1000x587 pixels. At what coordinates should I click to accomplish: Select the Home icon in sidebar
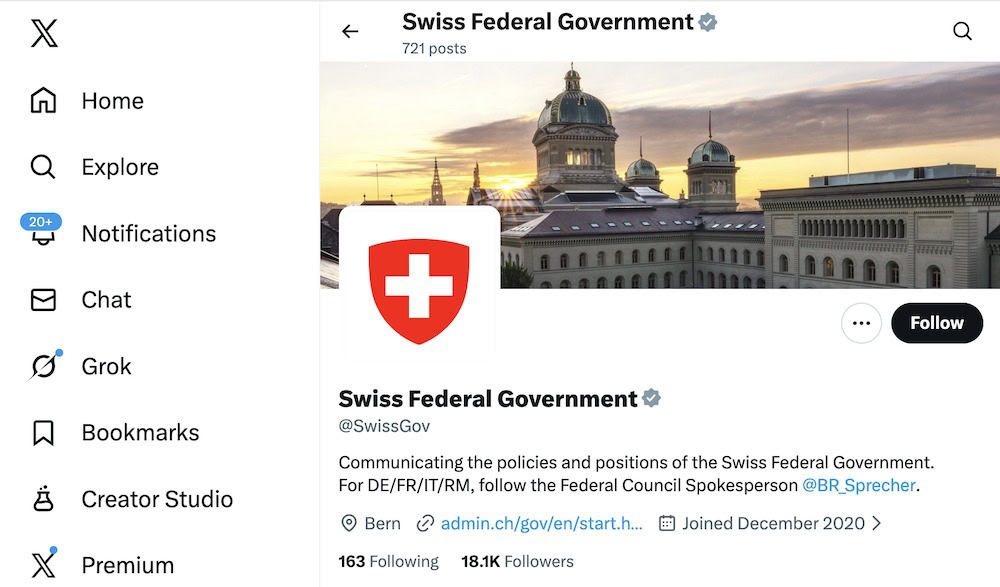[42, 100]
